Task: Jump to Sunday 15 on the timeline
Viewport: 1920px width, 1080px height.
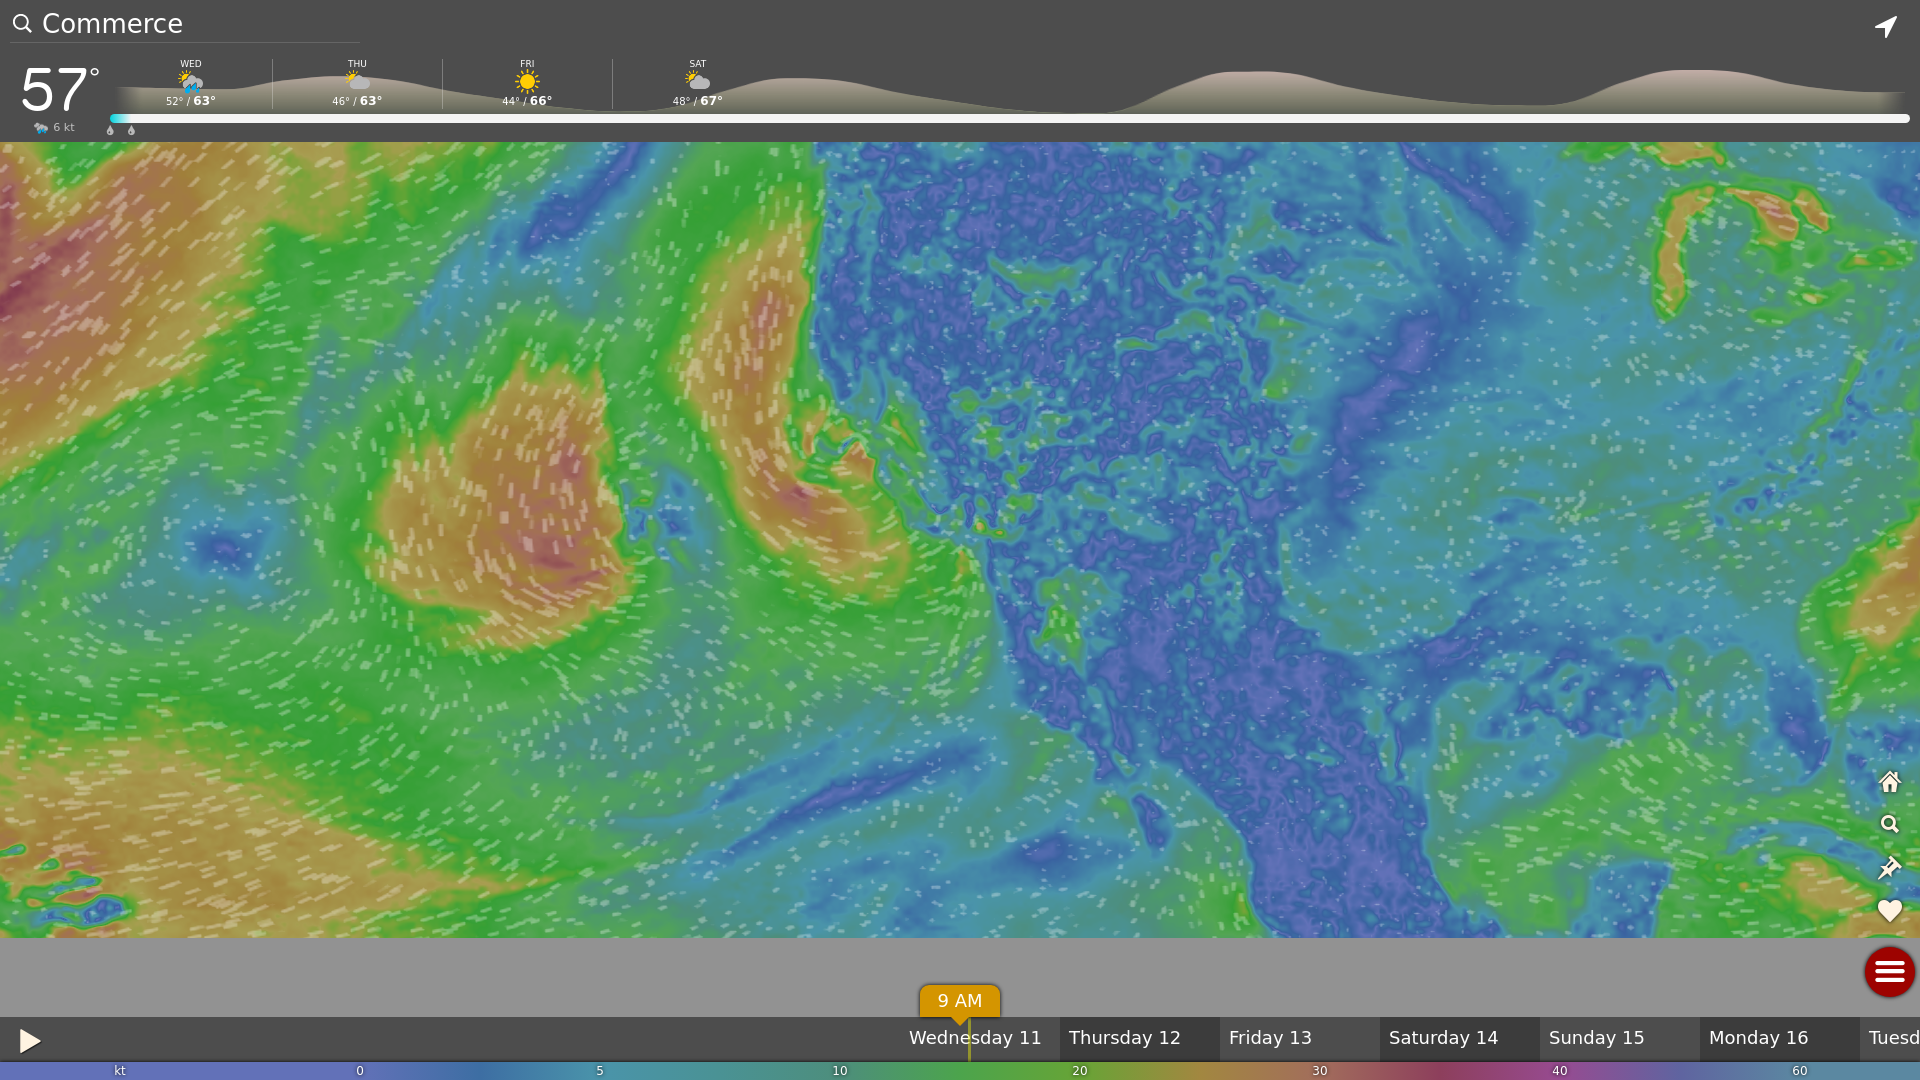Action: 1596,1038
